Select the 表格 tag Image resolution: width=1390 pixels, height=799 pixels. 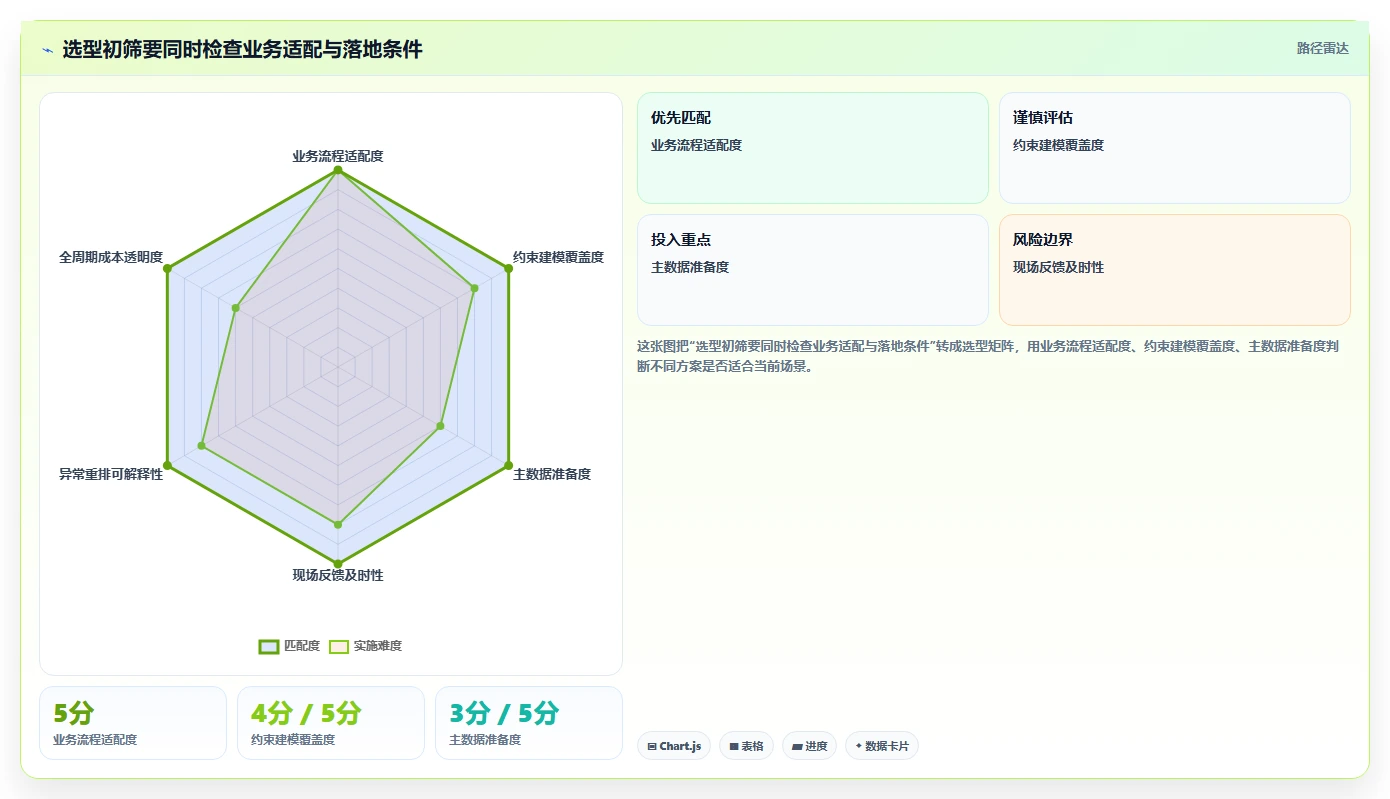coord(746,746)
